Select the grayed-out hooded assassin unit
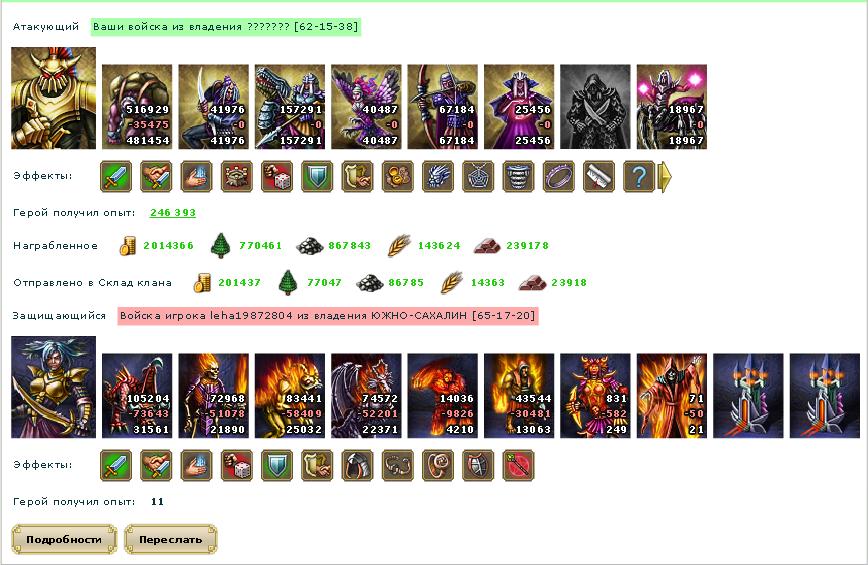Screen dimensions: 868x565 click(x=595, y=107)
